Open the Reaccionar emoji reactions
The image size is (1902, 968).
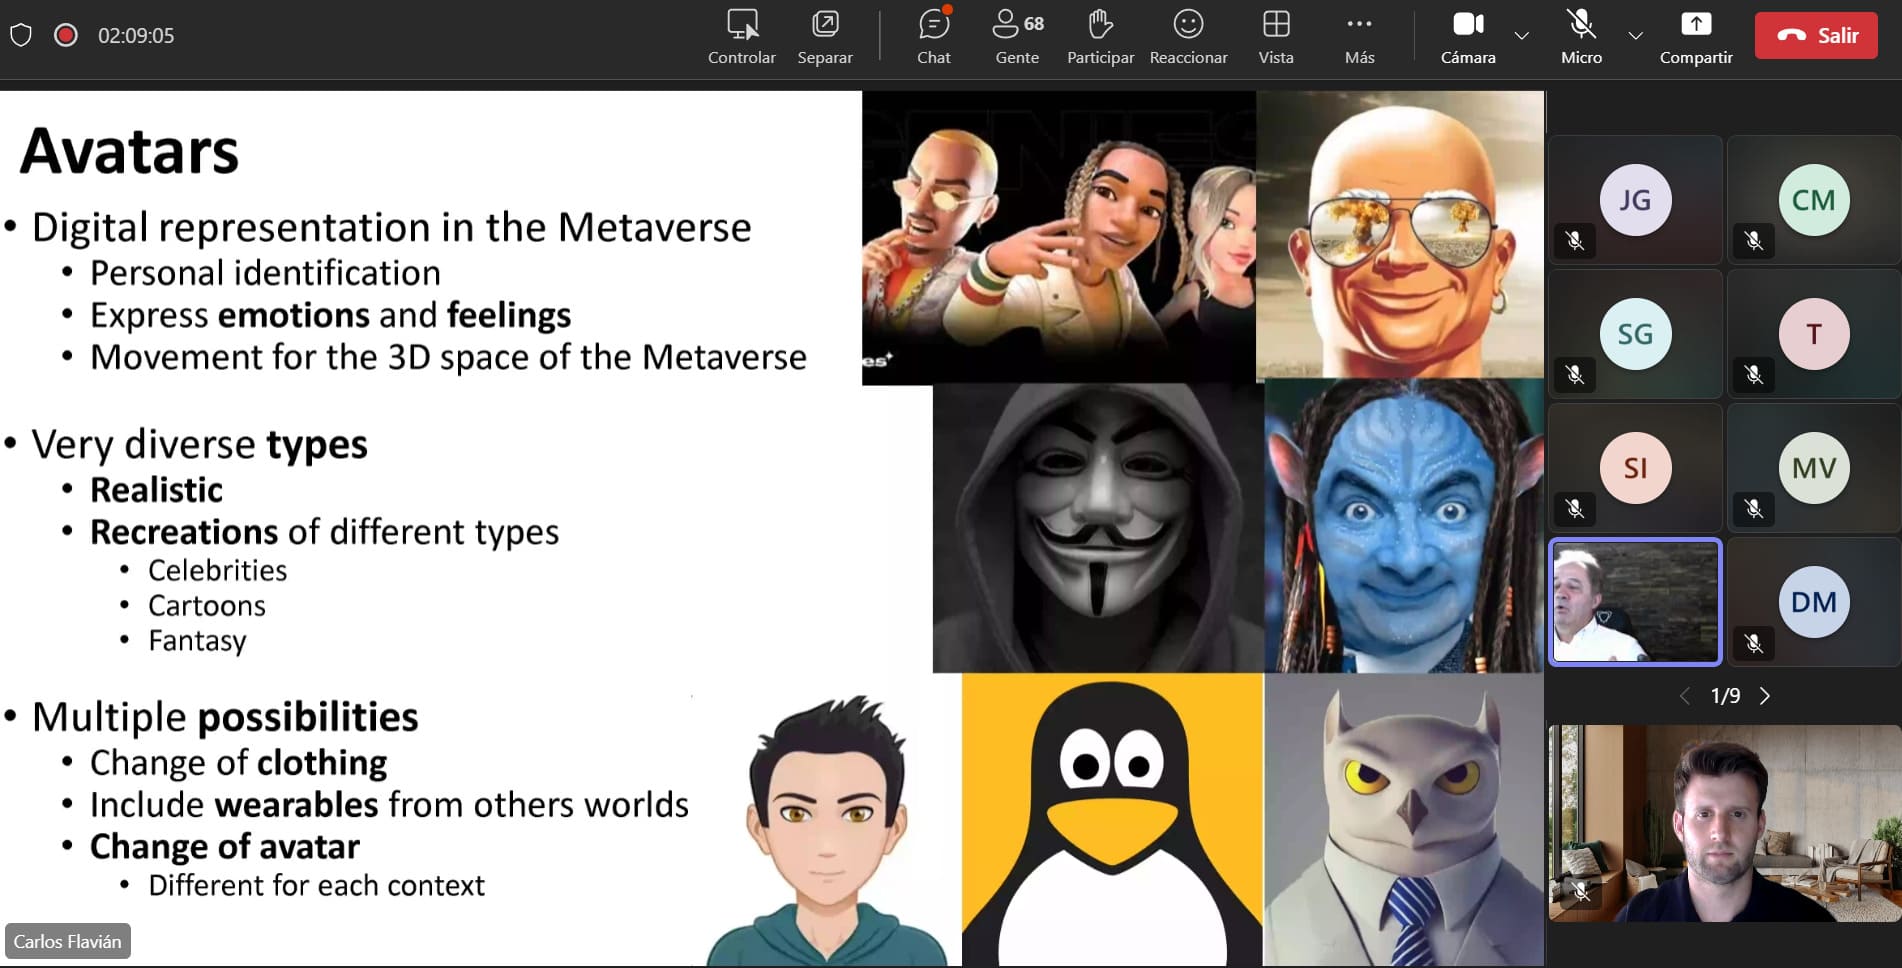[1188, 37]
